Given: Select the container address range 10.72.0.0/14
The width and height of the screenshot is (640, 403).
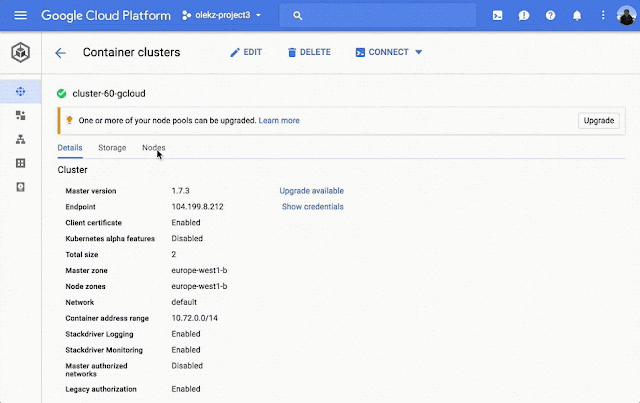Looking at the screenshot, I should tap(195, 318).
